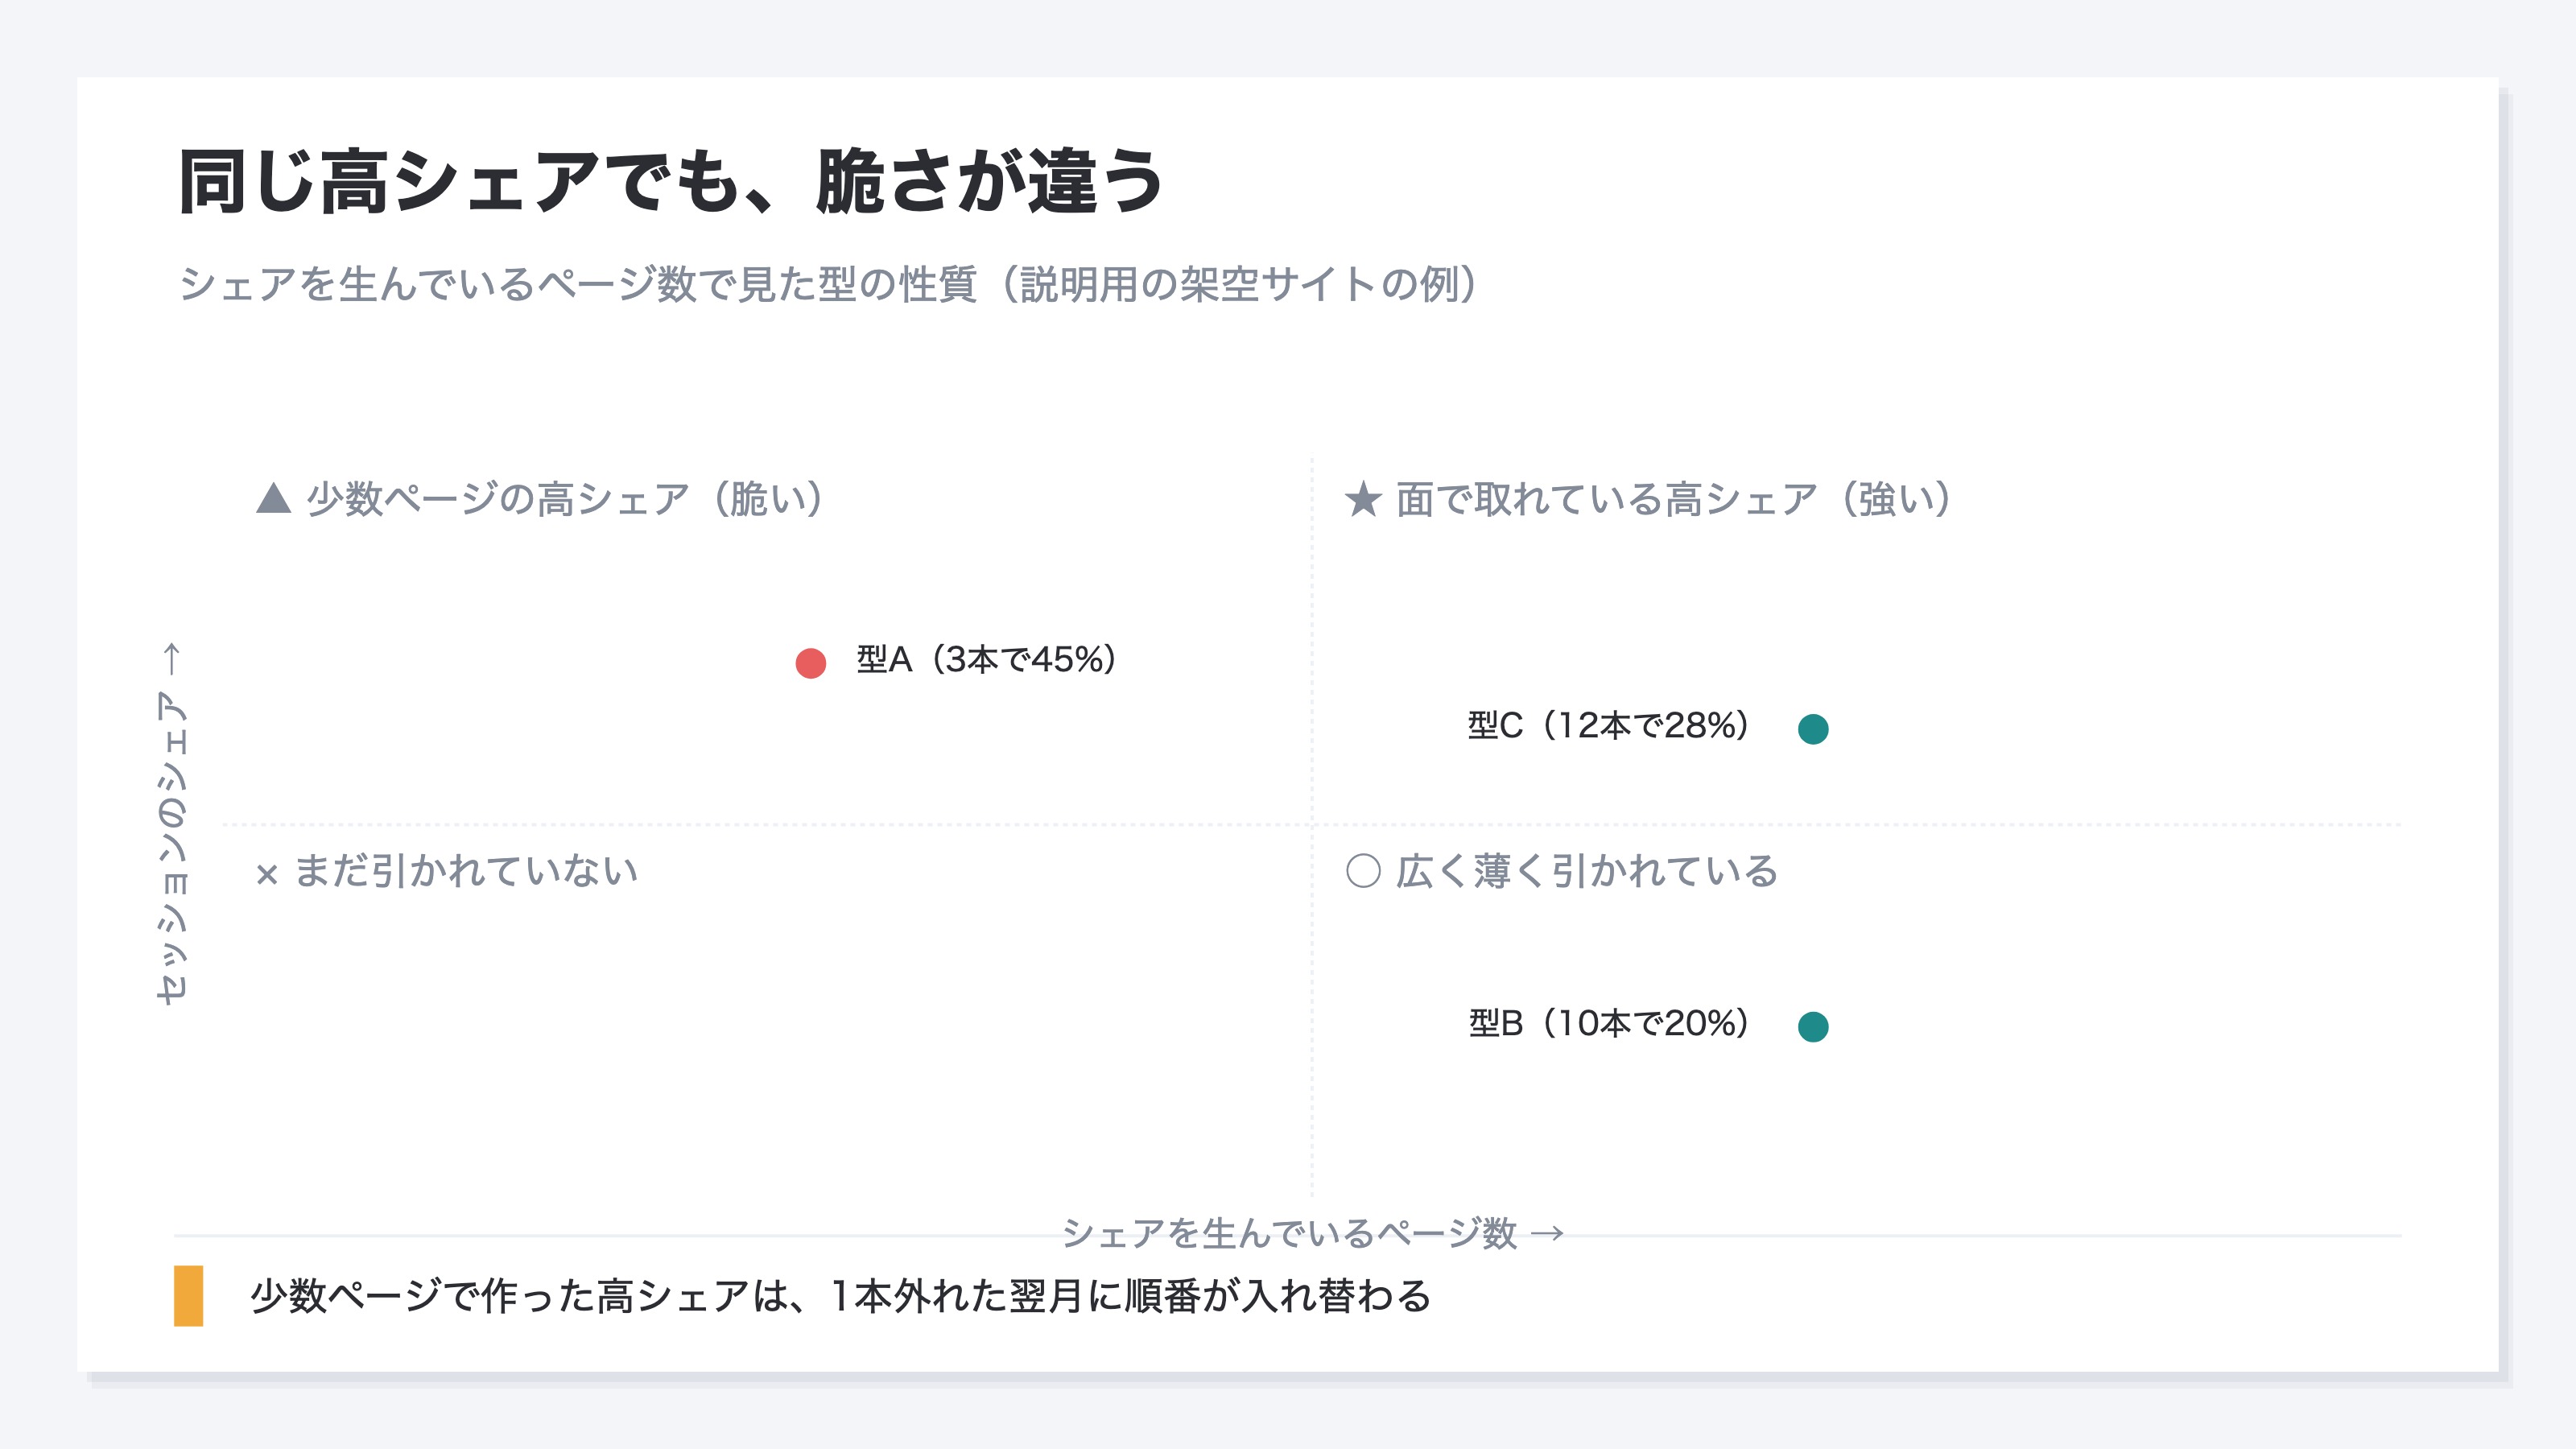The image size is (2576, 1449).
Task: Click the label 型C（12本で28%）
Action: [1609, 726]
